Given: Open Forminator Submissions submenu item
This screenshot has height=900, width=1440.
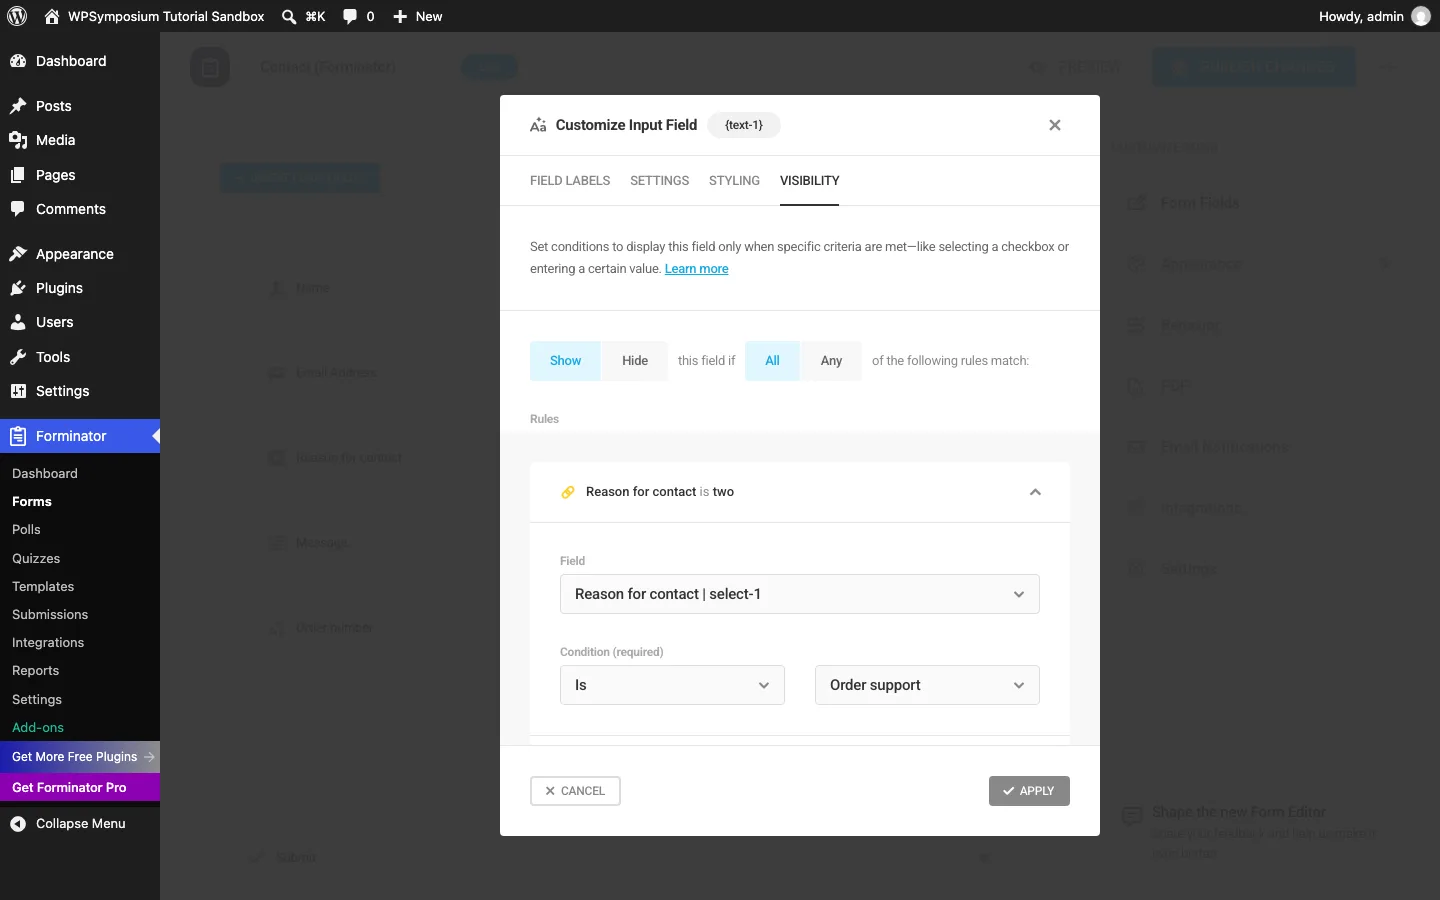Looking at the screenshot, I should (50, 614).
